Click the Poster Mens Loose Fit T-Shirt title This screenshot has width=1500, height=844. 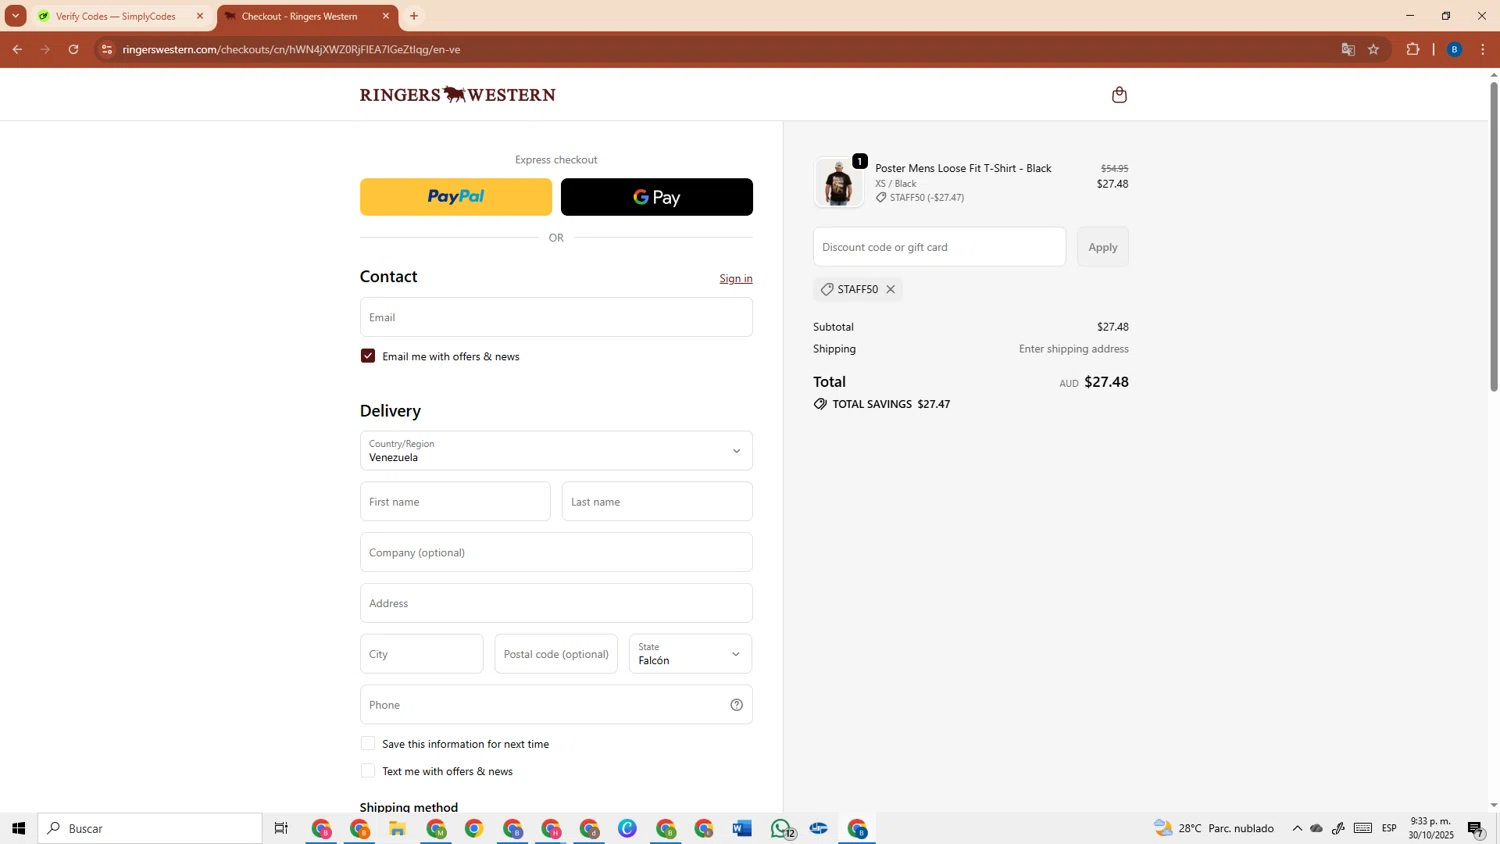pos(963,168)
